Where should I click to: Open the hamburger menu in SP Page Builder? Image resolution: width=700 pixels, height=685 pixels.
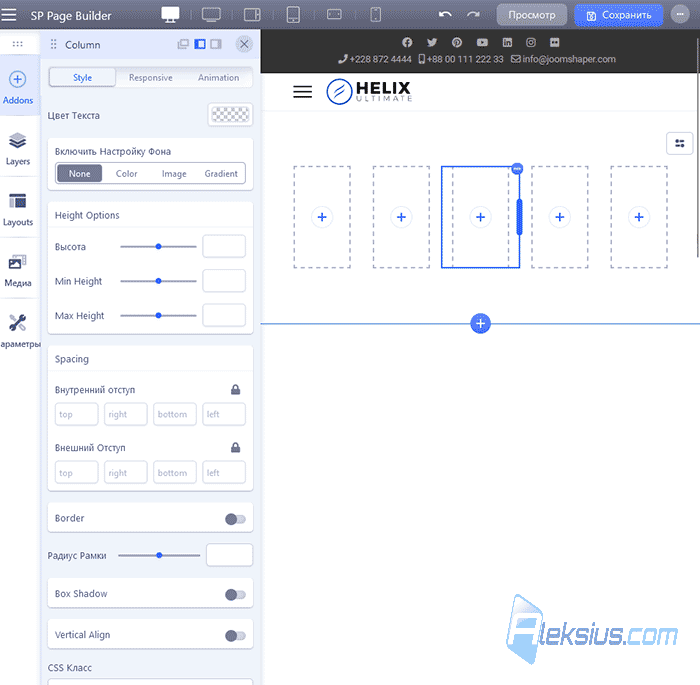tap(8, 15)
